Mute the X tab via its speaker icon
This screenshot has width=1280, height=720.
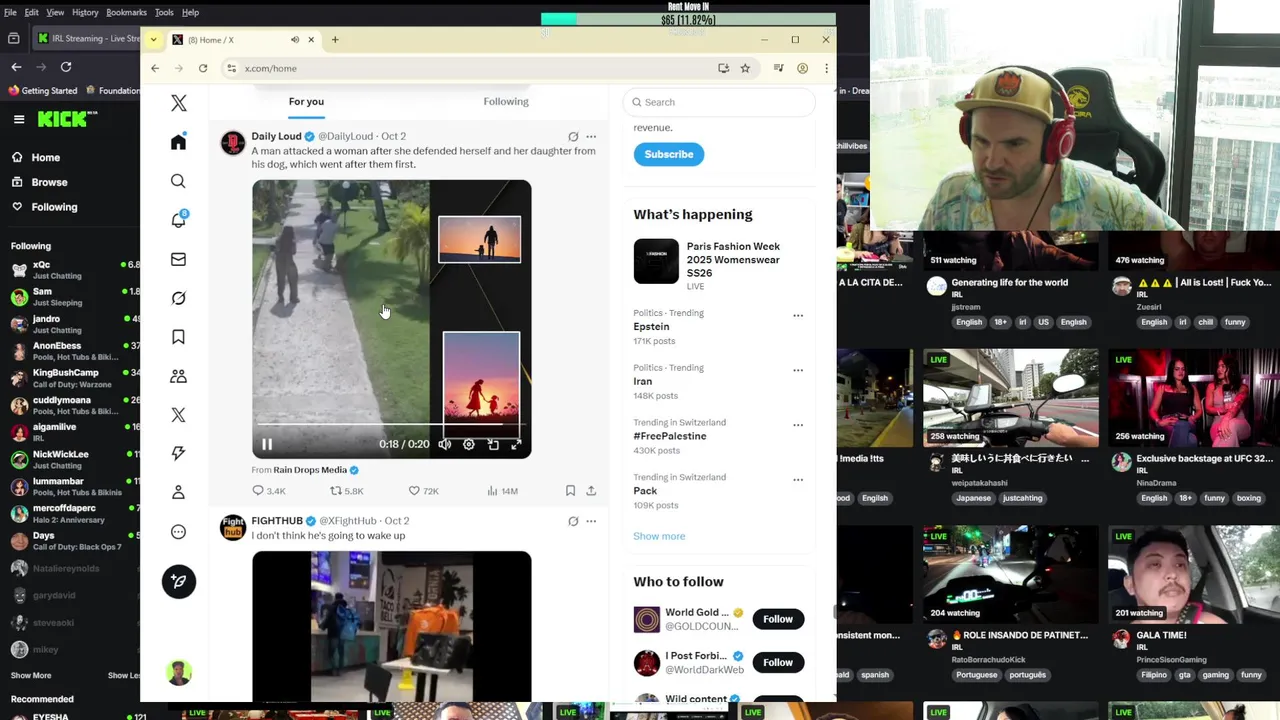click(x=295, y=40)
